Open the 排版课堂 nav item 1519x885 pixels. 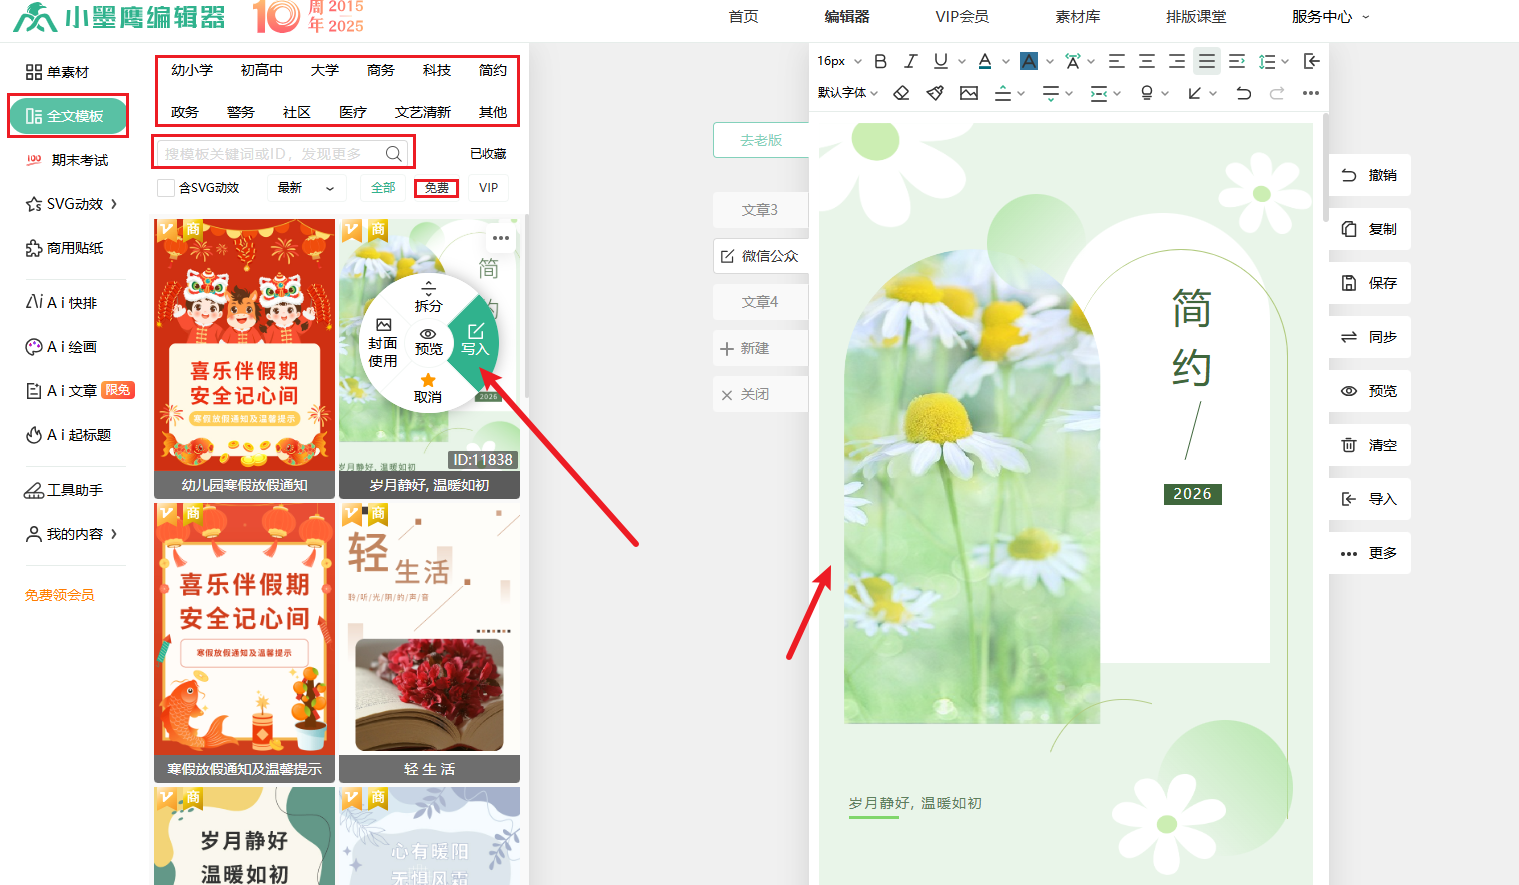click(1196, 17)
